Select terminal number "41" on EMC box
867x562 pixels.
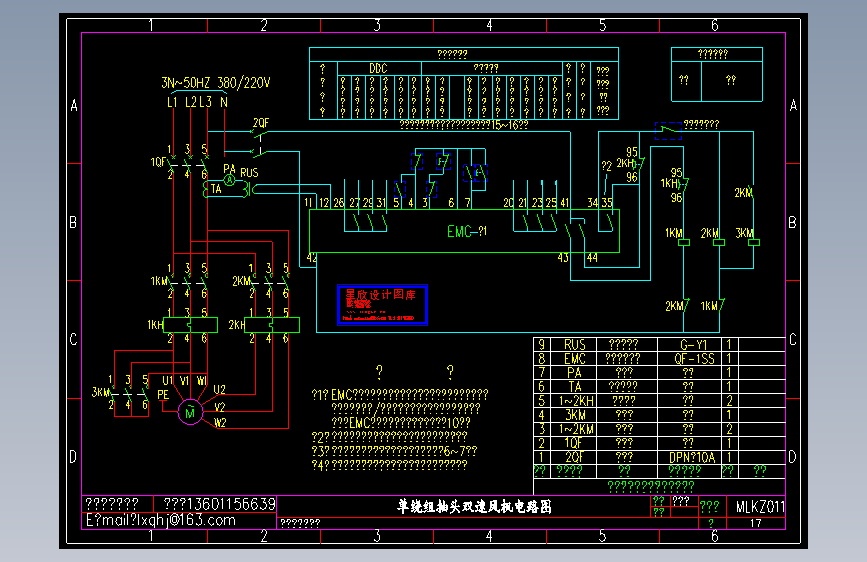(x=565, y=203)
